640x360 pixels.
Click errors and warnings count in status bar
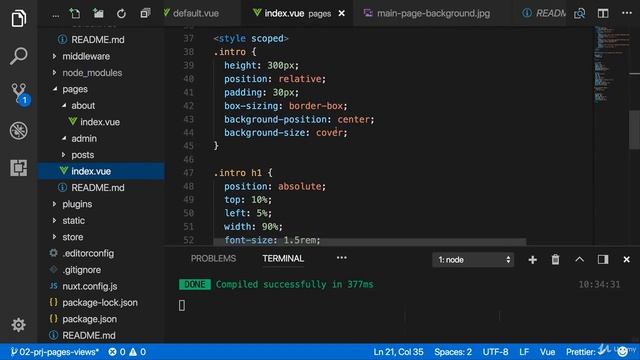[x=127, y=352]
